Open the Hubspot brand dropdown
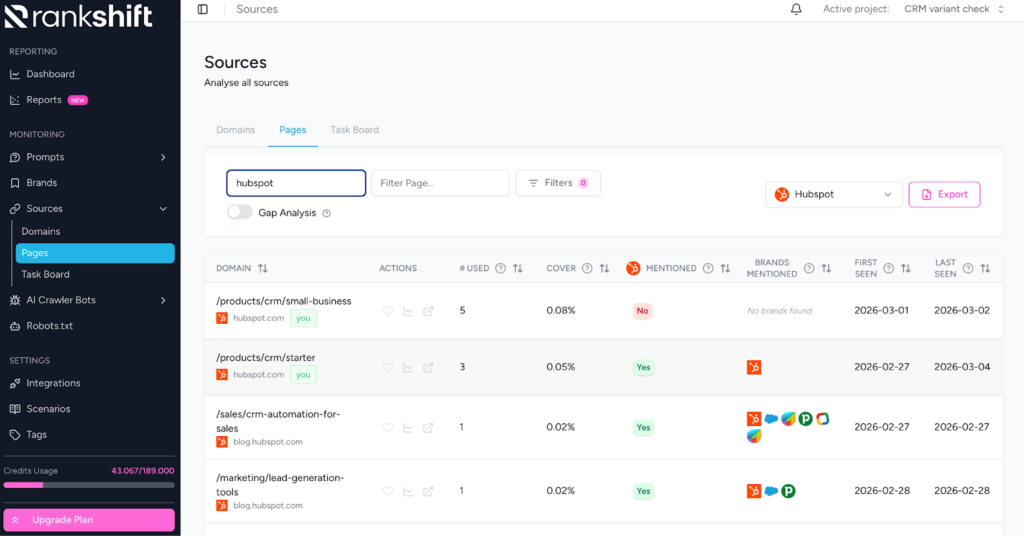This screenshot has width=1024, height=536. point(834,194)
